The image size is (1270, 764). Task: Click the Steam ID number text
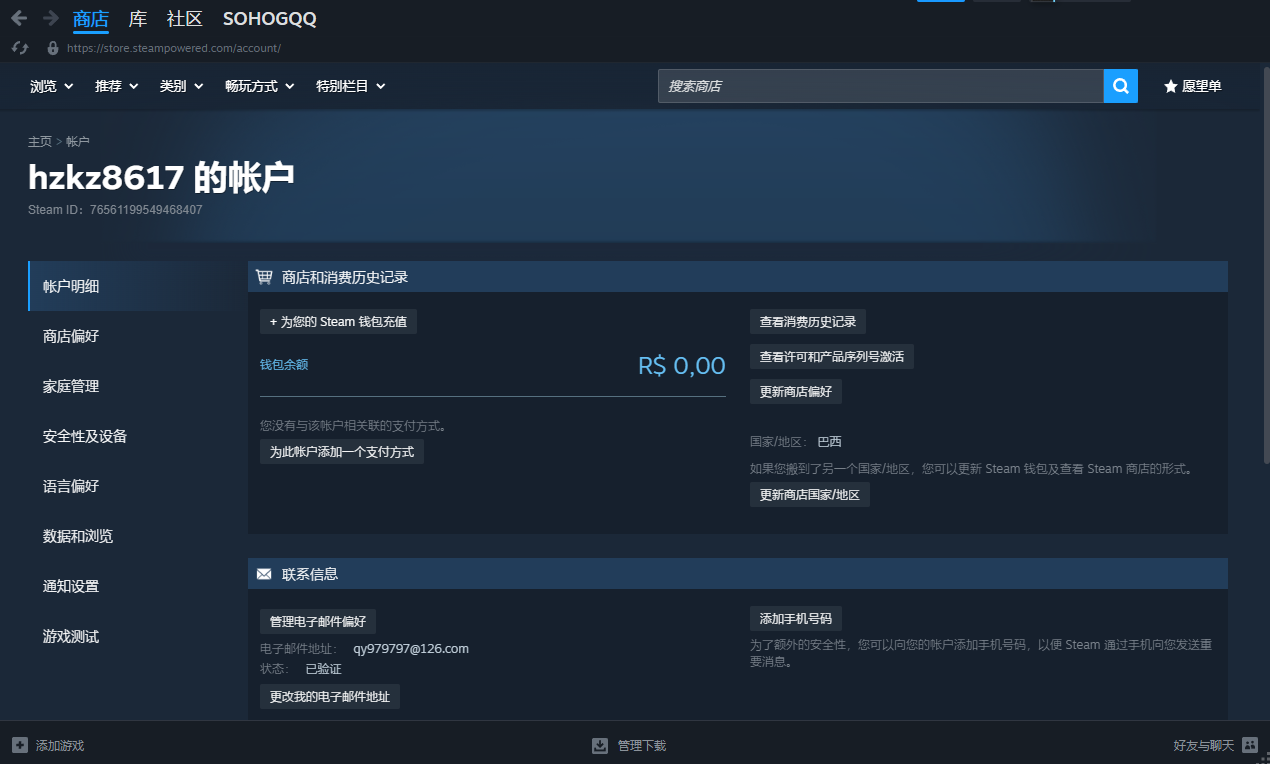click(146, 210)
